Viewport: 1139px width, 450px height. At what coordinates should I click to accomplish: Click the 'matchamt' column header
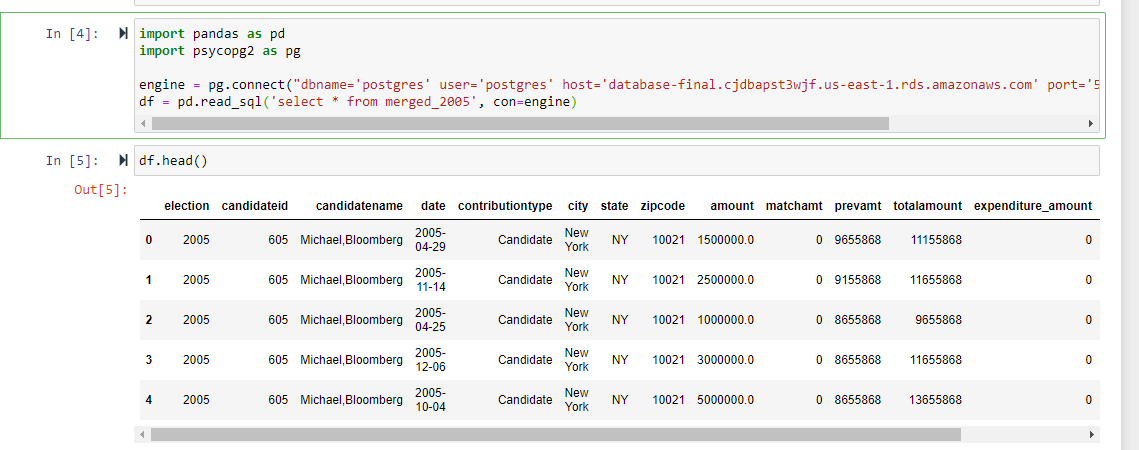(x=794, y=206)
